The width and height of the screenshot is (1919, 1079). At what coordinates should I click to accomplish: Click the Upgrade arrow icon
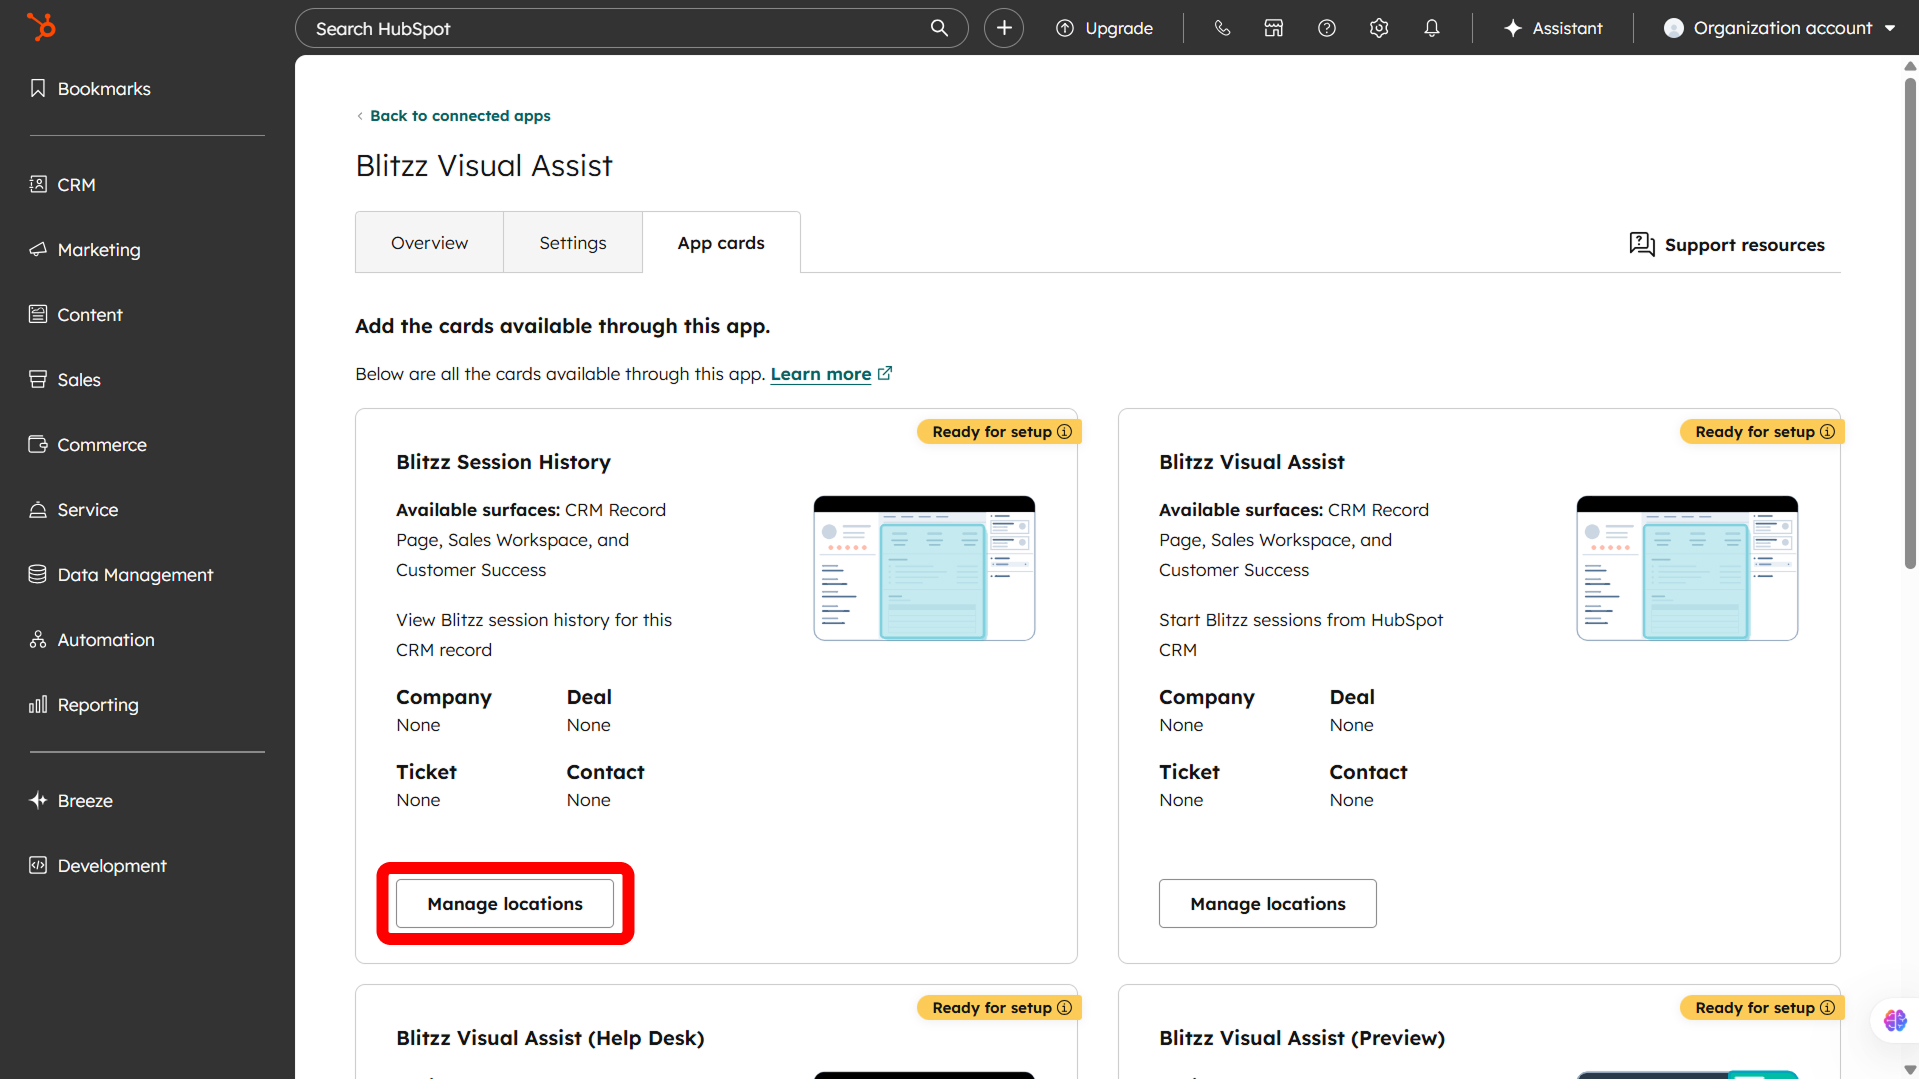[1065, 28]
